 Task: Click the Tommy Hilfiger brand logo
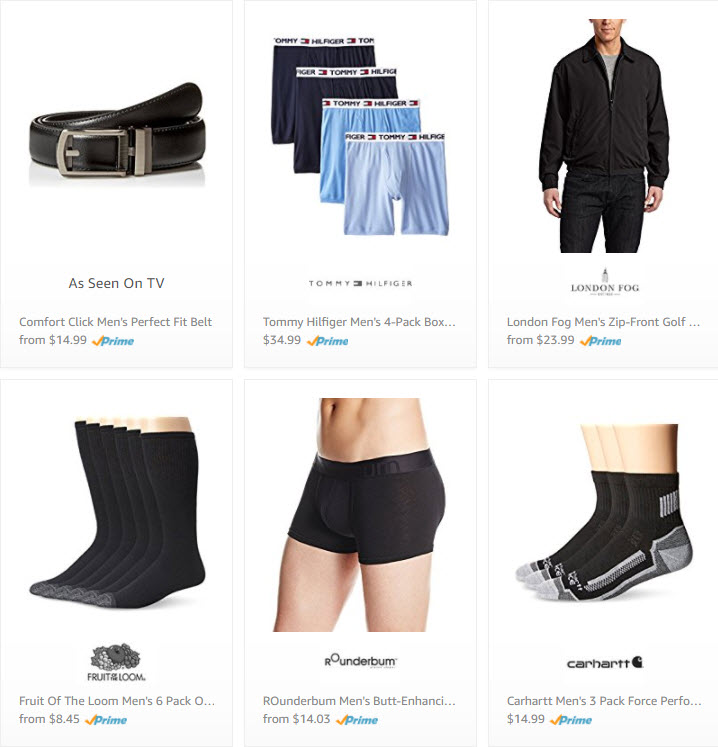pyautogui.click(x=360, y=283)
